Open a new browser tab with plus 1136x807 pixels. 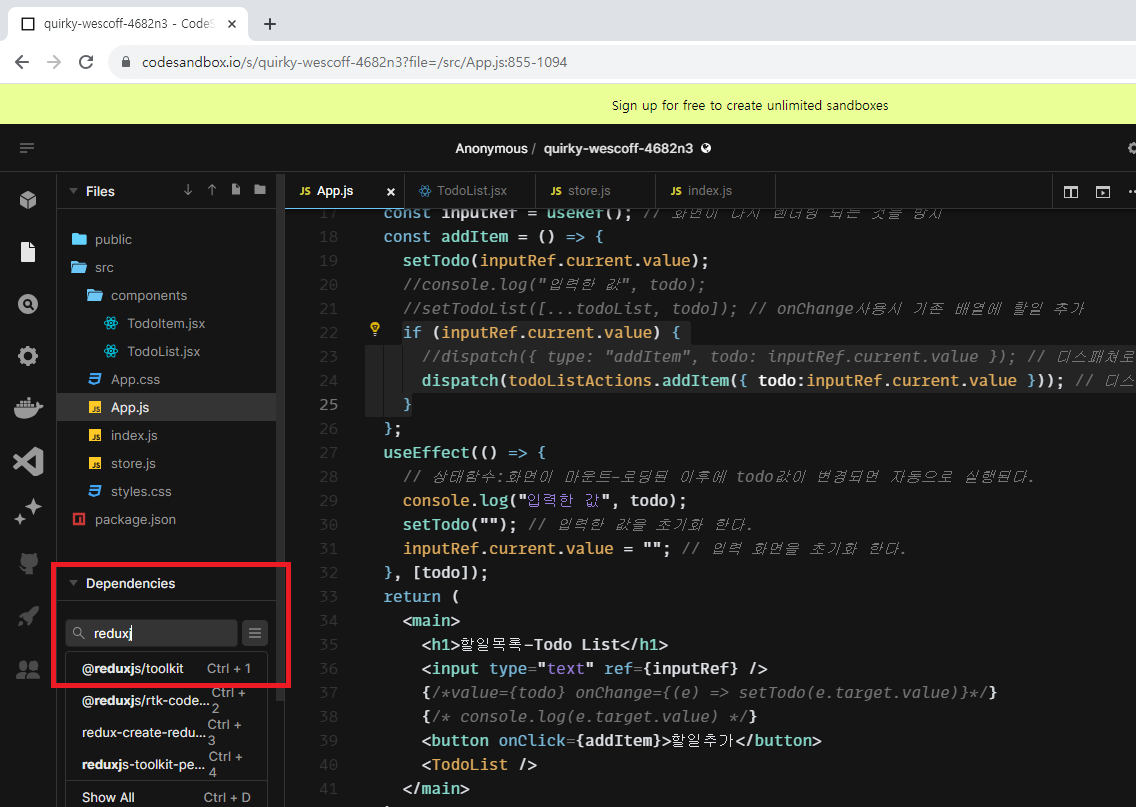pyautogui.click(x=270, y=24)
